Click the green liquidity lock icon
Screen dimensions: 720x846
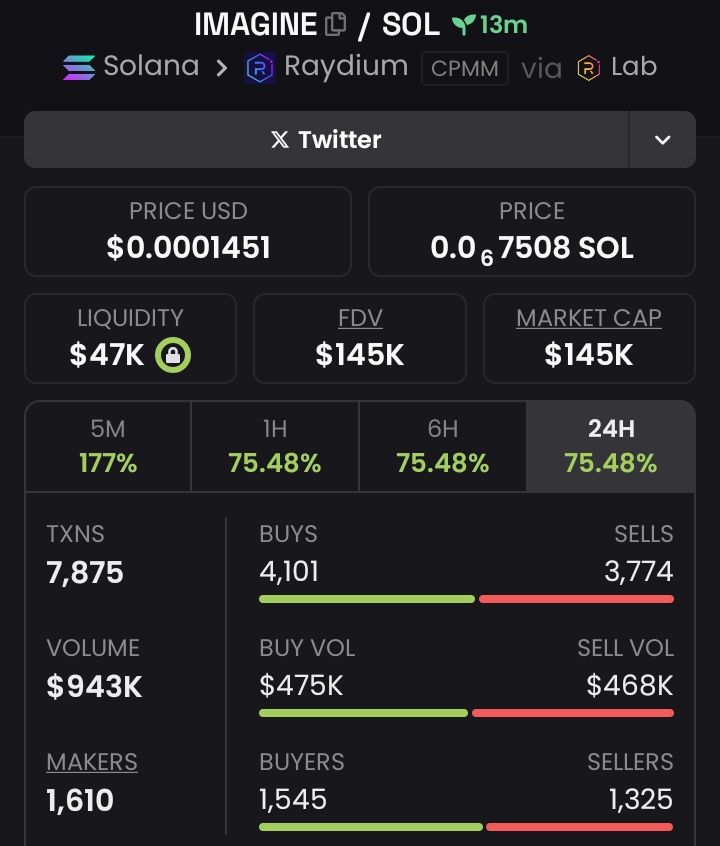[173, 355]
